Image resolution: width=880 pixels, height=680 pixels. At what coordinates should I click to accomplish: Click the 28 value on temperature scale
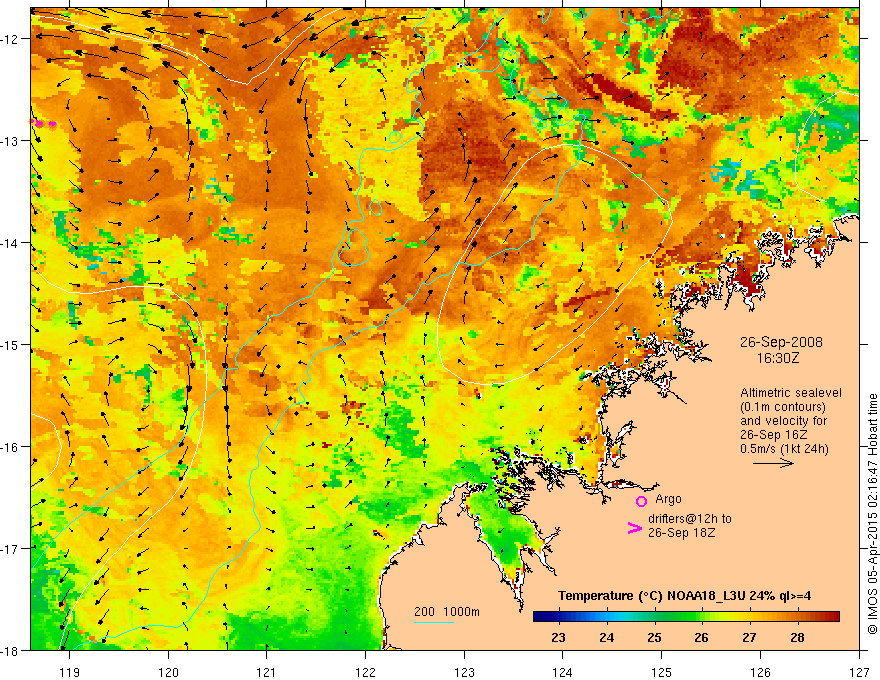tap(797, 637)
